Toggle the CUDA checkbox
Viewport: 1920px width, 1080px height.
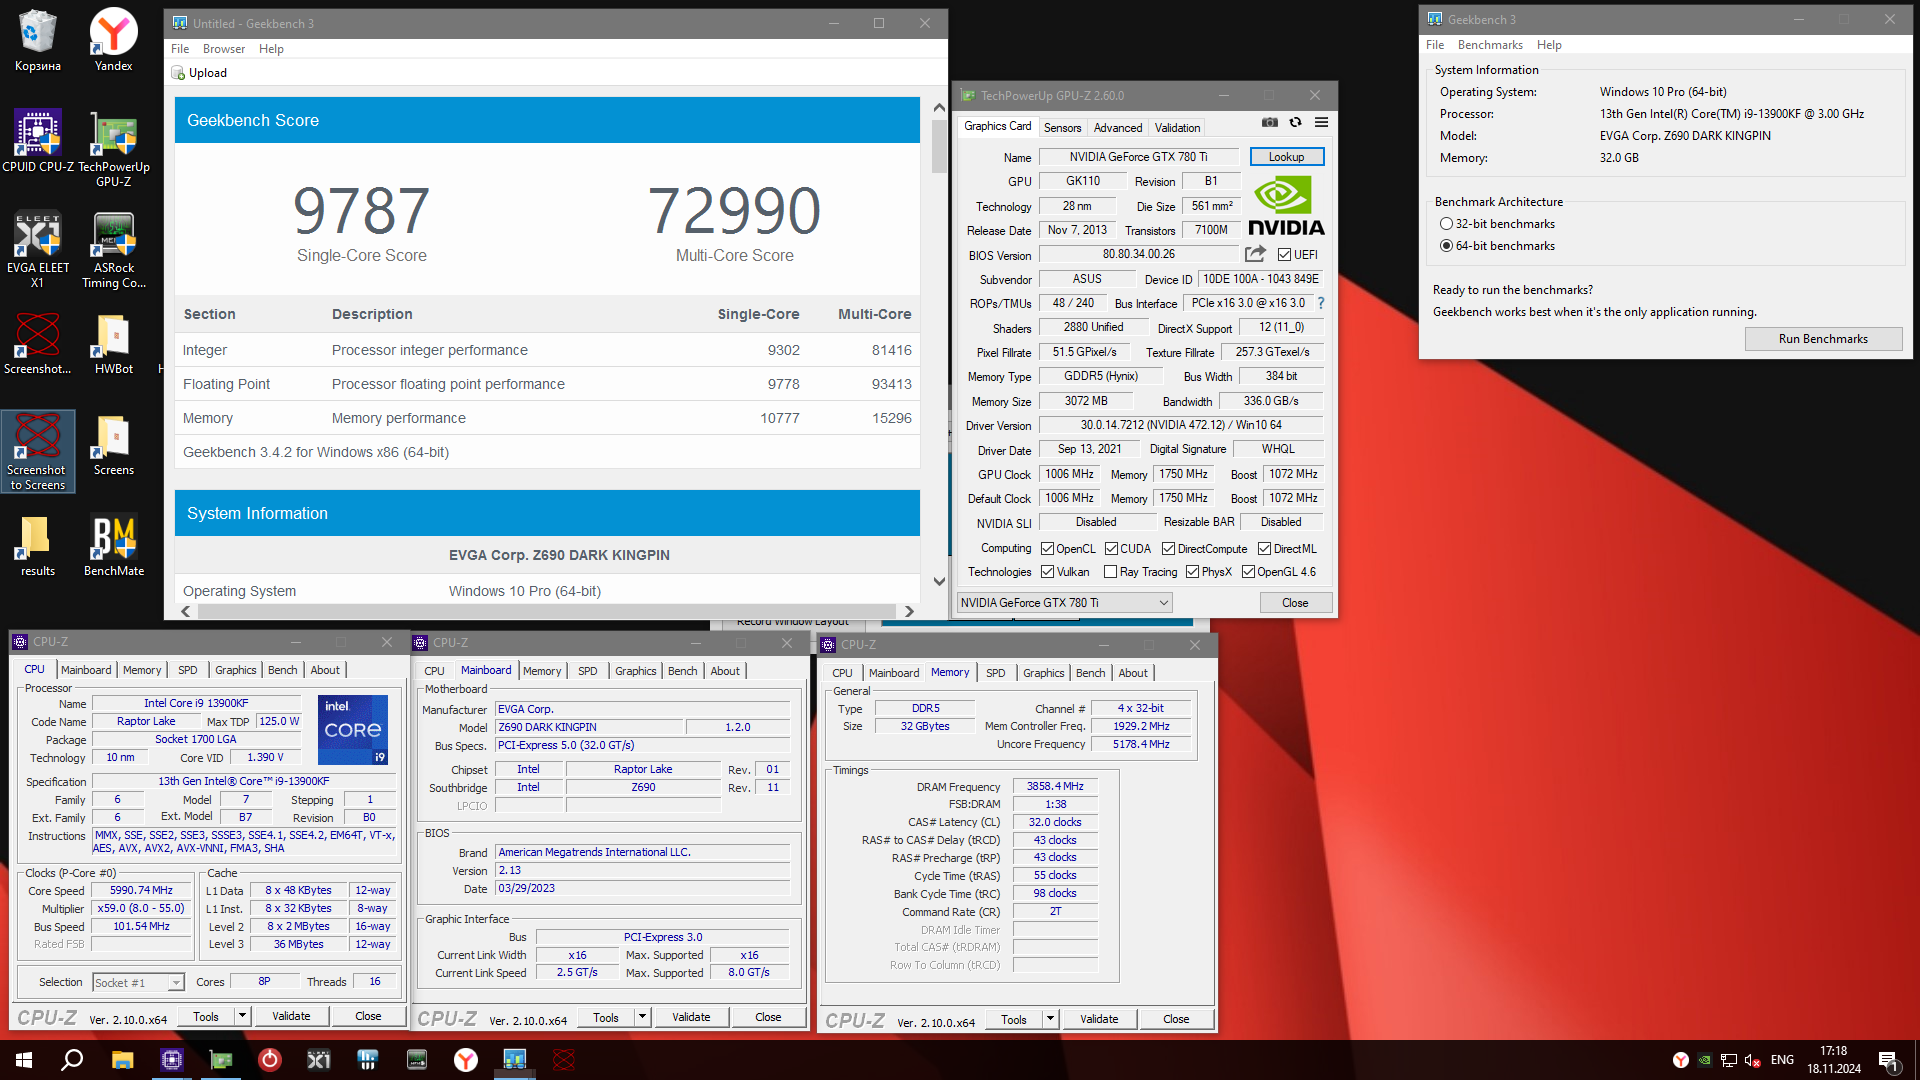1111,549
